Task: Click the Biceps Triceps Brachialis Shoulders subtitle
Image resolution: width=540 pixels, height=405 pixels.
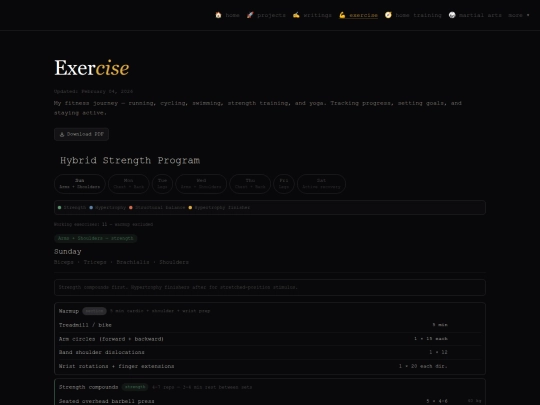Action: click(x=121, y=262)
